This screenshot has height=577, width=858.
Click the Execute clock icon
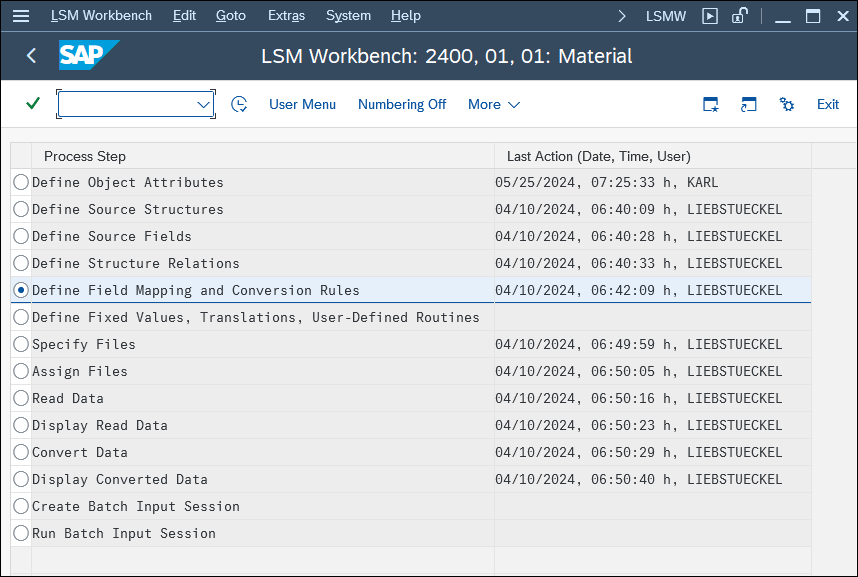[x=239, y=104]
